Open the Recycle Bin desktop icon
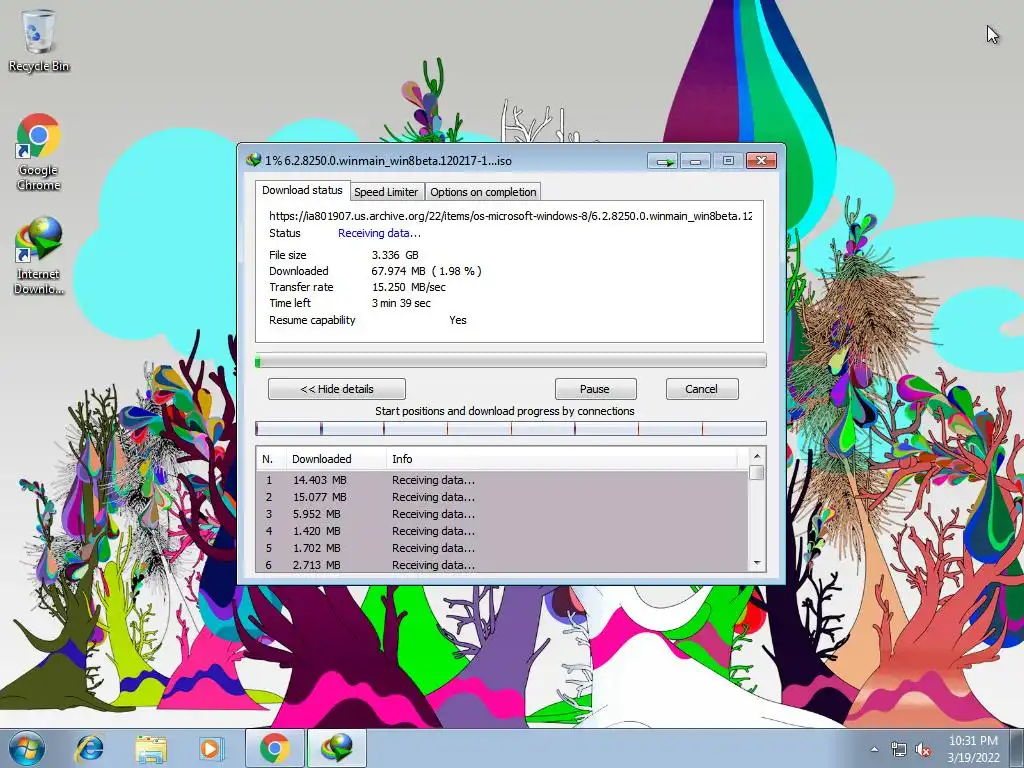 tap(39, 41)
